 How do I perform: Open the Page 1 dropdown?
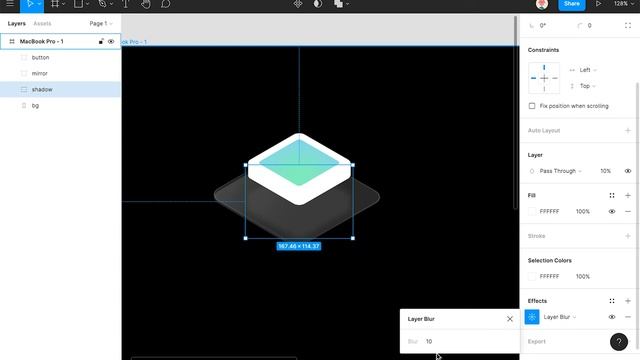coord(101,24)
